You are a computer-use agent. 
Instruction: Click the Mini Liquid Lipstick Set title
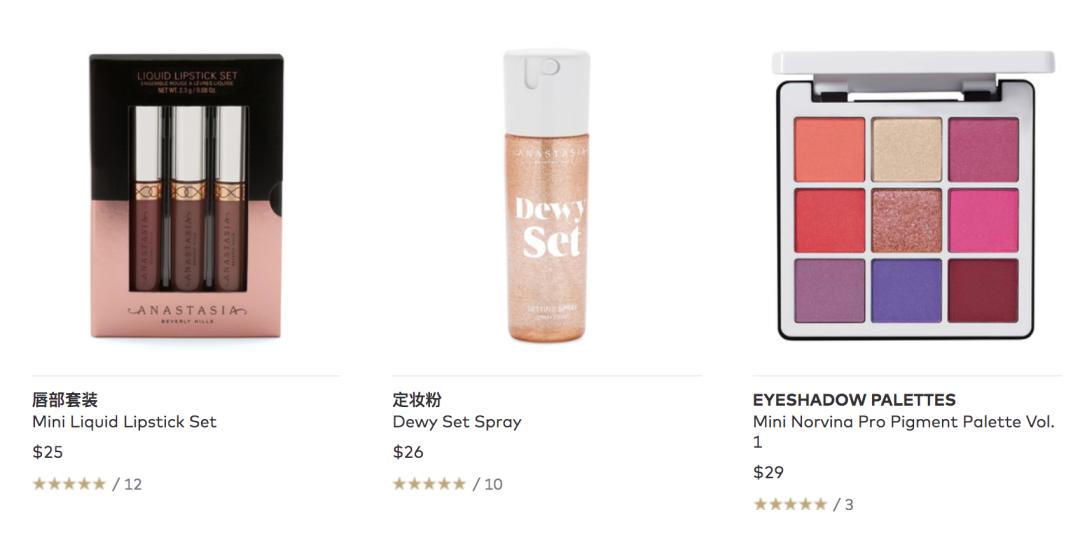[125, 422]
